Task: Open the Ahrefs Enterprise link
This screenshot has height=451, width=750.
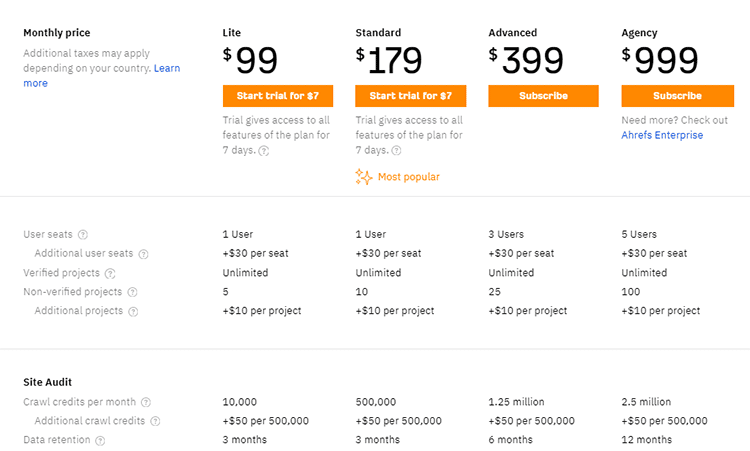Action: coord(662,135)
